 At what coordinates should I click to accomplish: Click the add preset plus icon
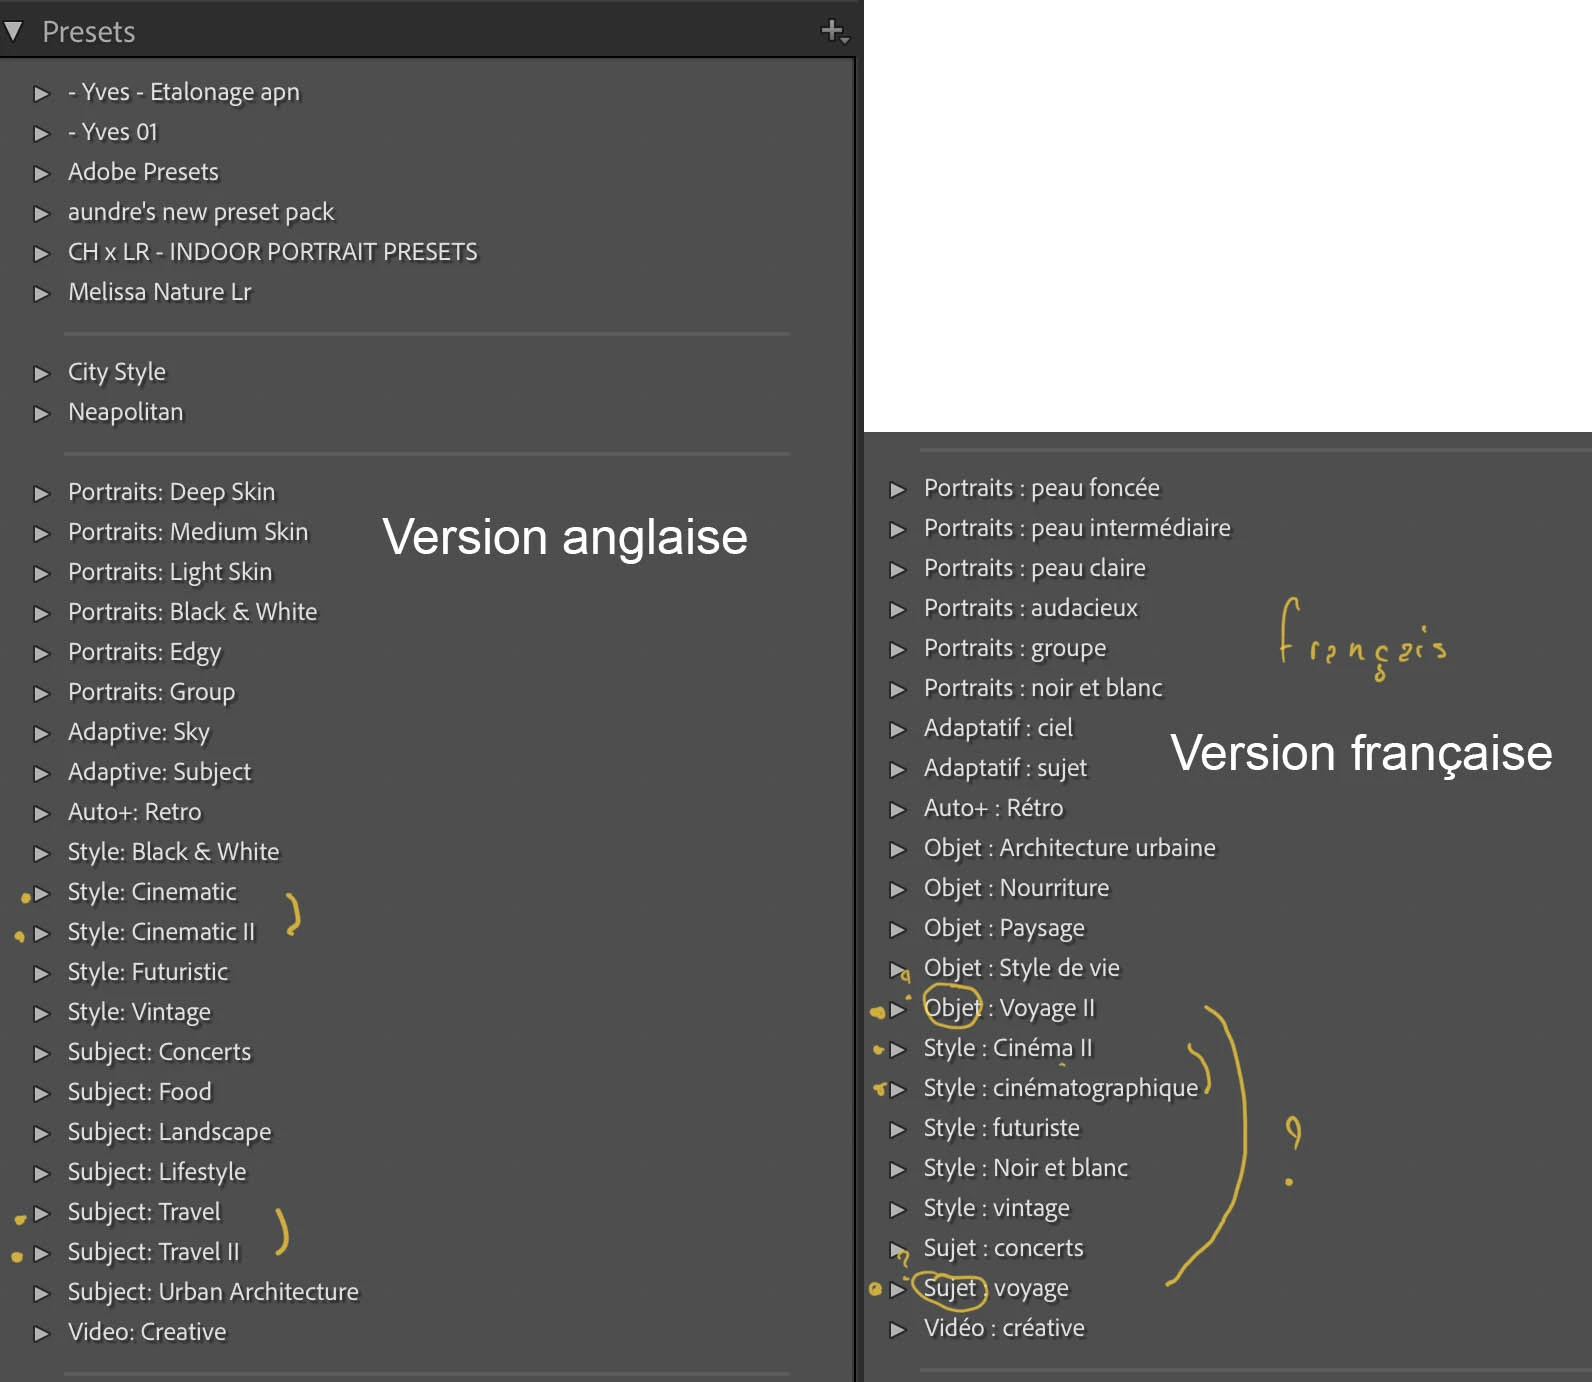pos(834,31)
